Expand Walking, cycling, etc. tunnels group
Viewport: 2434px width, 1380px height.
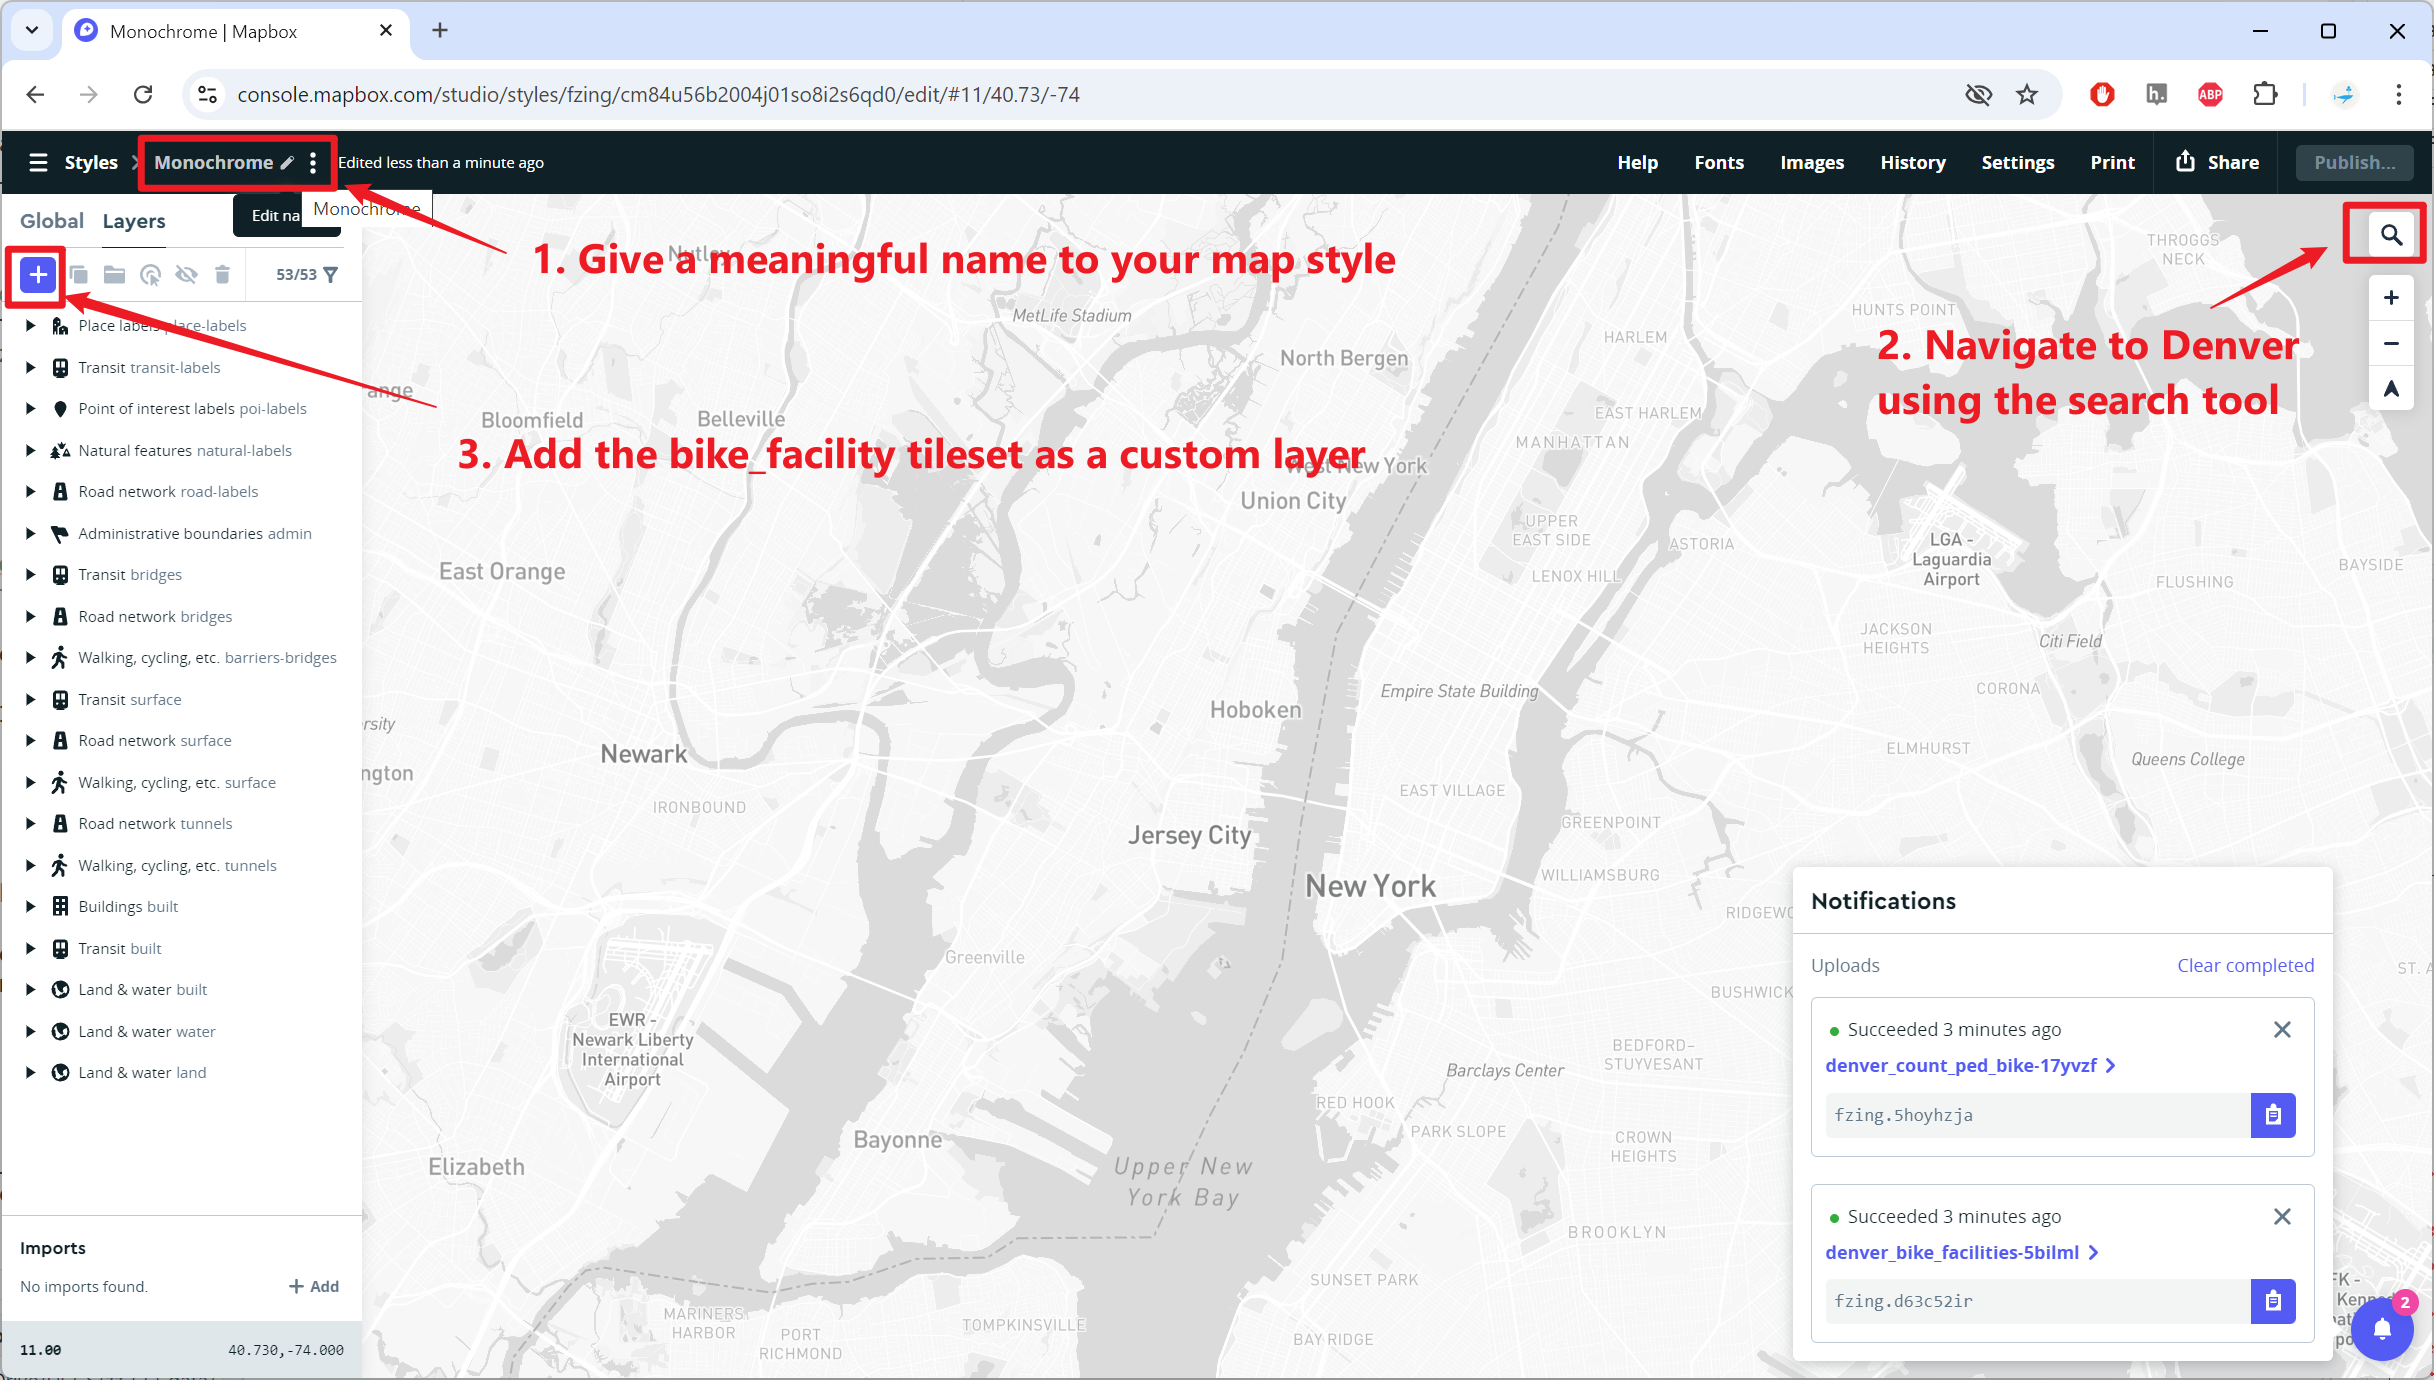coord(31,865)
